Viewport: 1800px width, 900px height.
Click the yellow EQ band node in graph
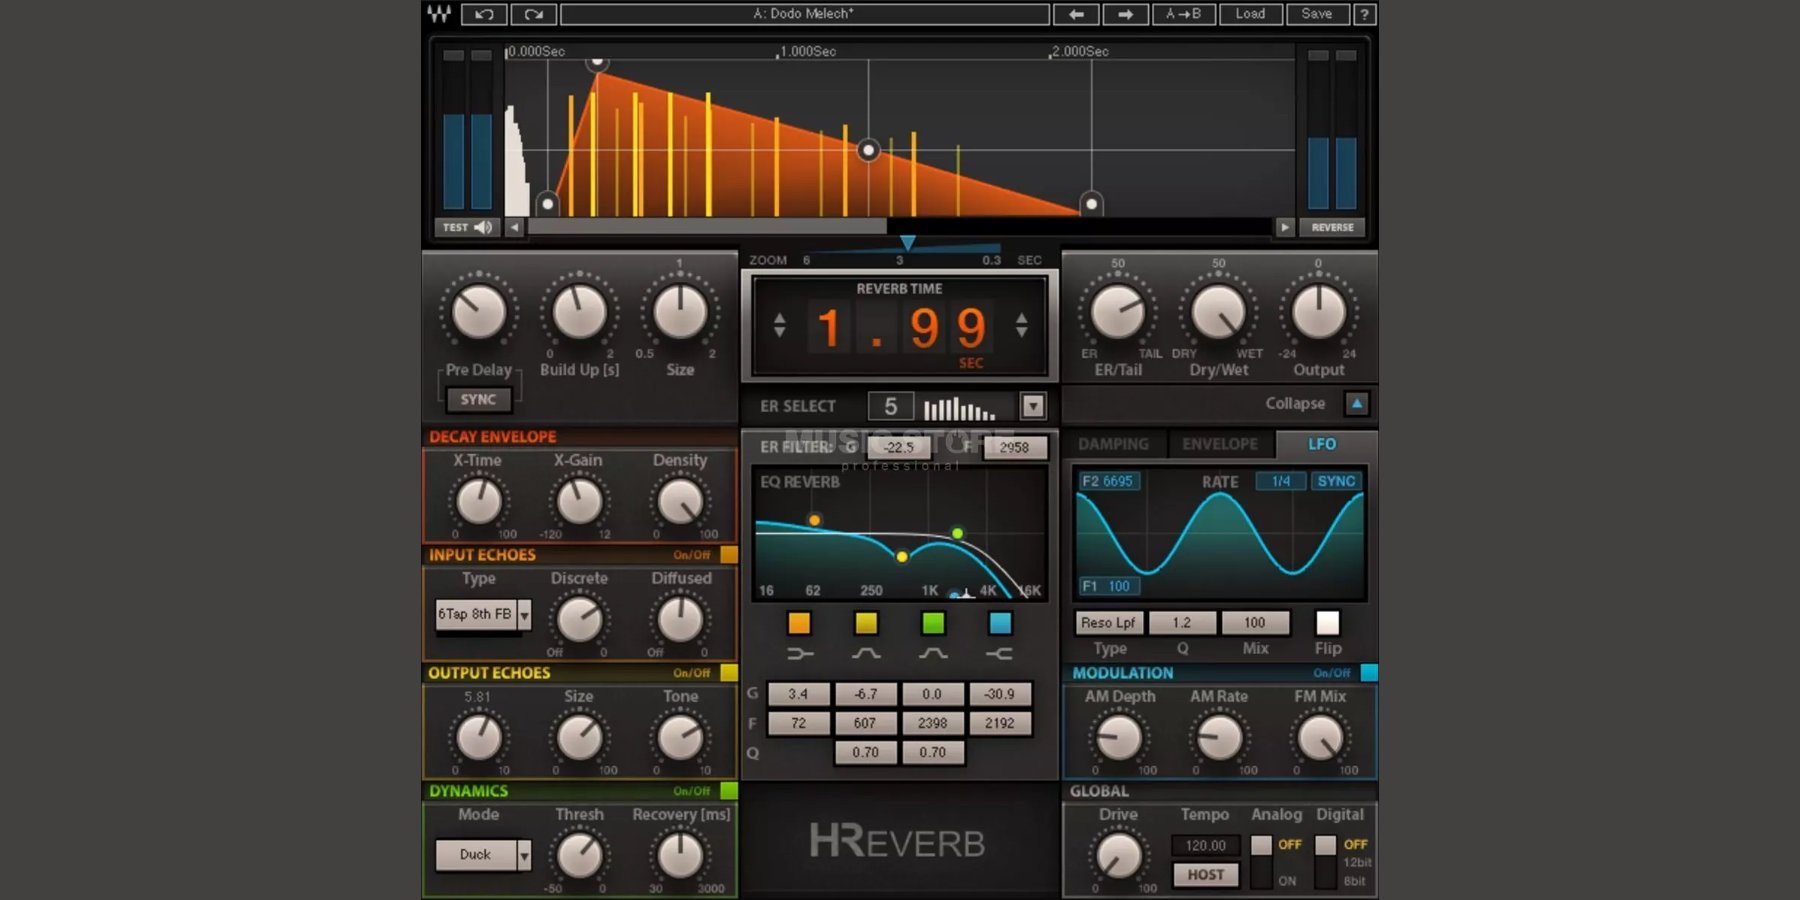pos(902,556)
